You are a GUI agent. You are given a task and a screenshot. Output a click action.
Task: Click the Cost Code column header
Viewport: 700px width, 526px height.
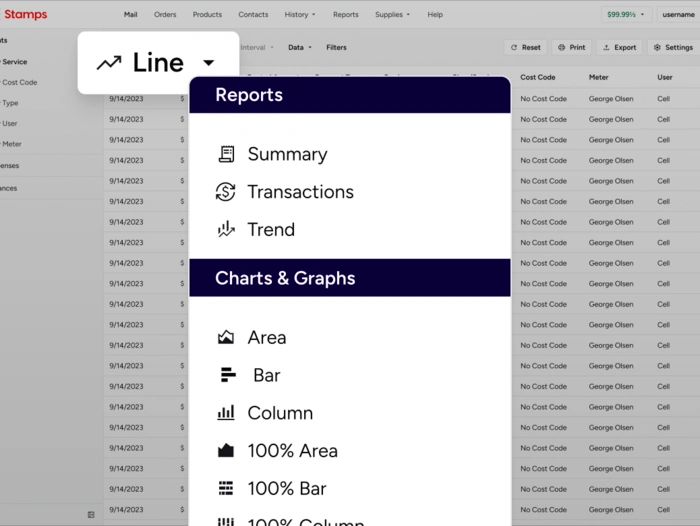538,77
